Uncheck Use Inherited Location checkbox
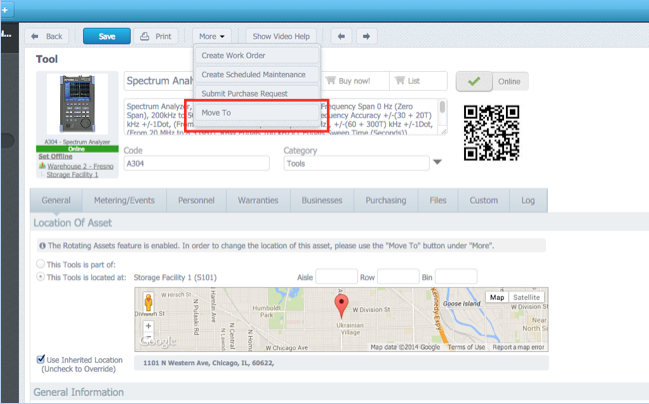This screenshot has height=404, width=649. pyautogui.click(x=41, y=359)
